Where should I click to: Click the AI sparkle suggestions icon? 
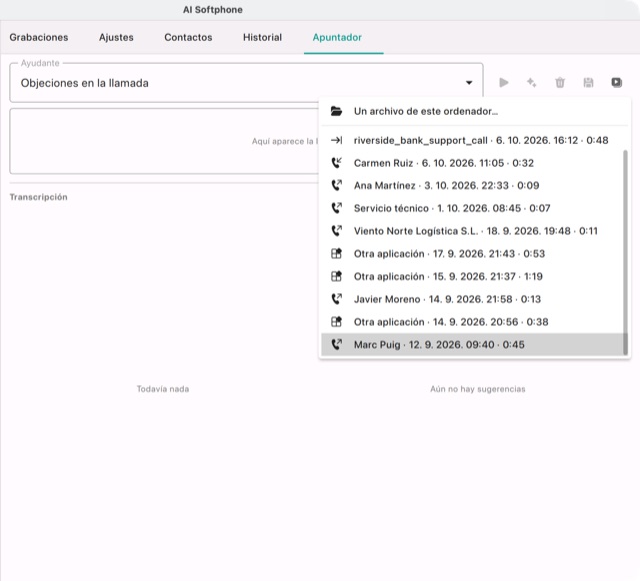[x=531, y=82]
